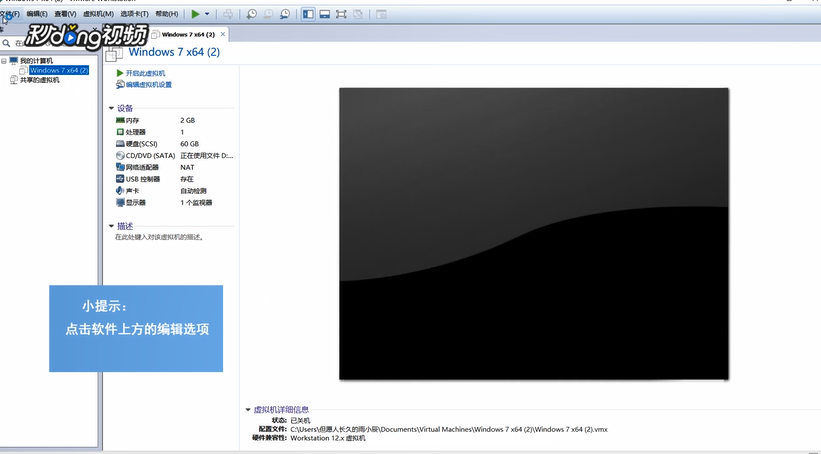Open the 编辑(E) menu
Viewport: 821px width, 454px height.
[x=37, y=14]
